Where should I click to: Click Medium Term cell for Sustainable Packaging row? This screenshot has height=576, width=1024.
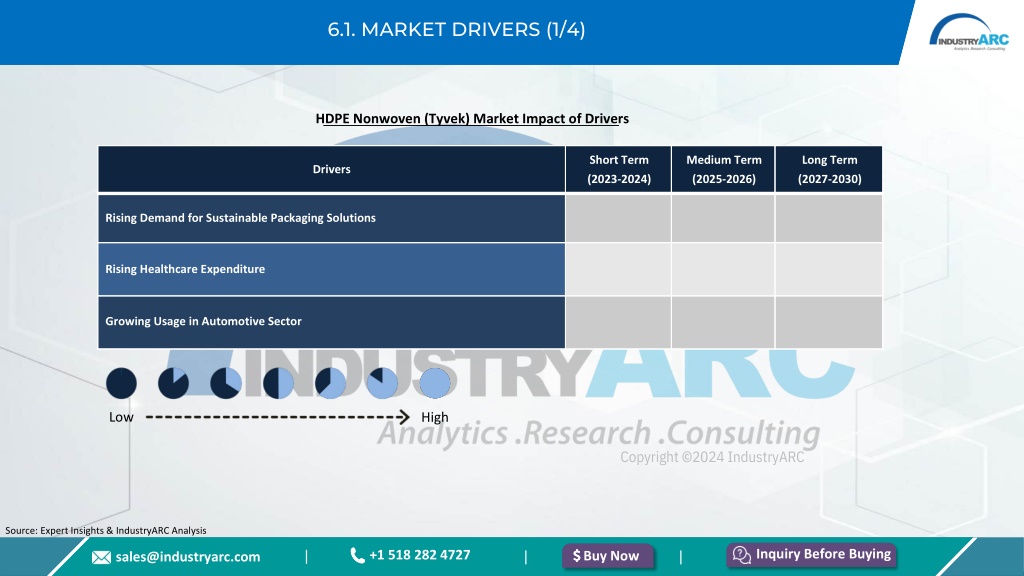(724, 218)
